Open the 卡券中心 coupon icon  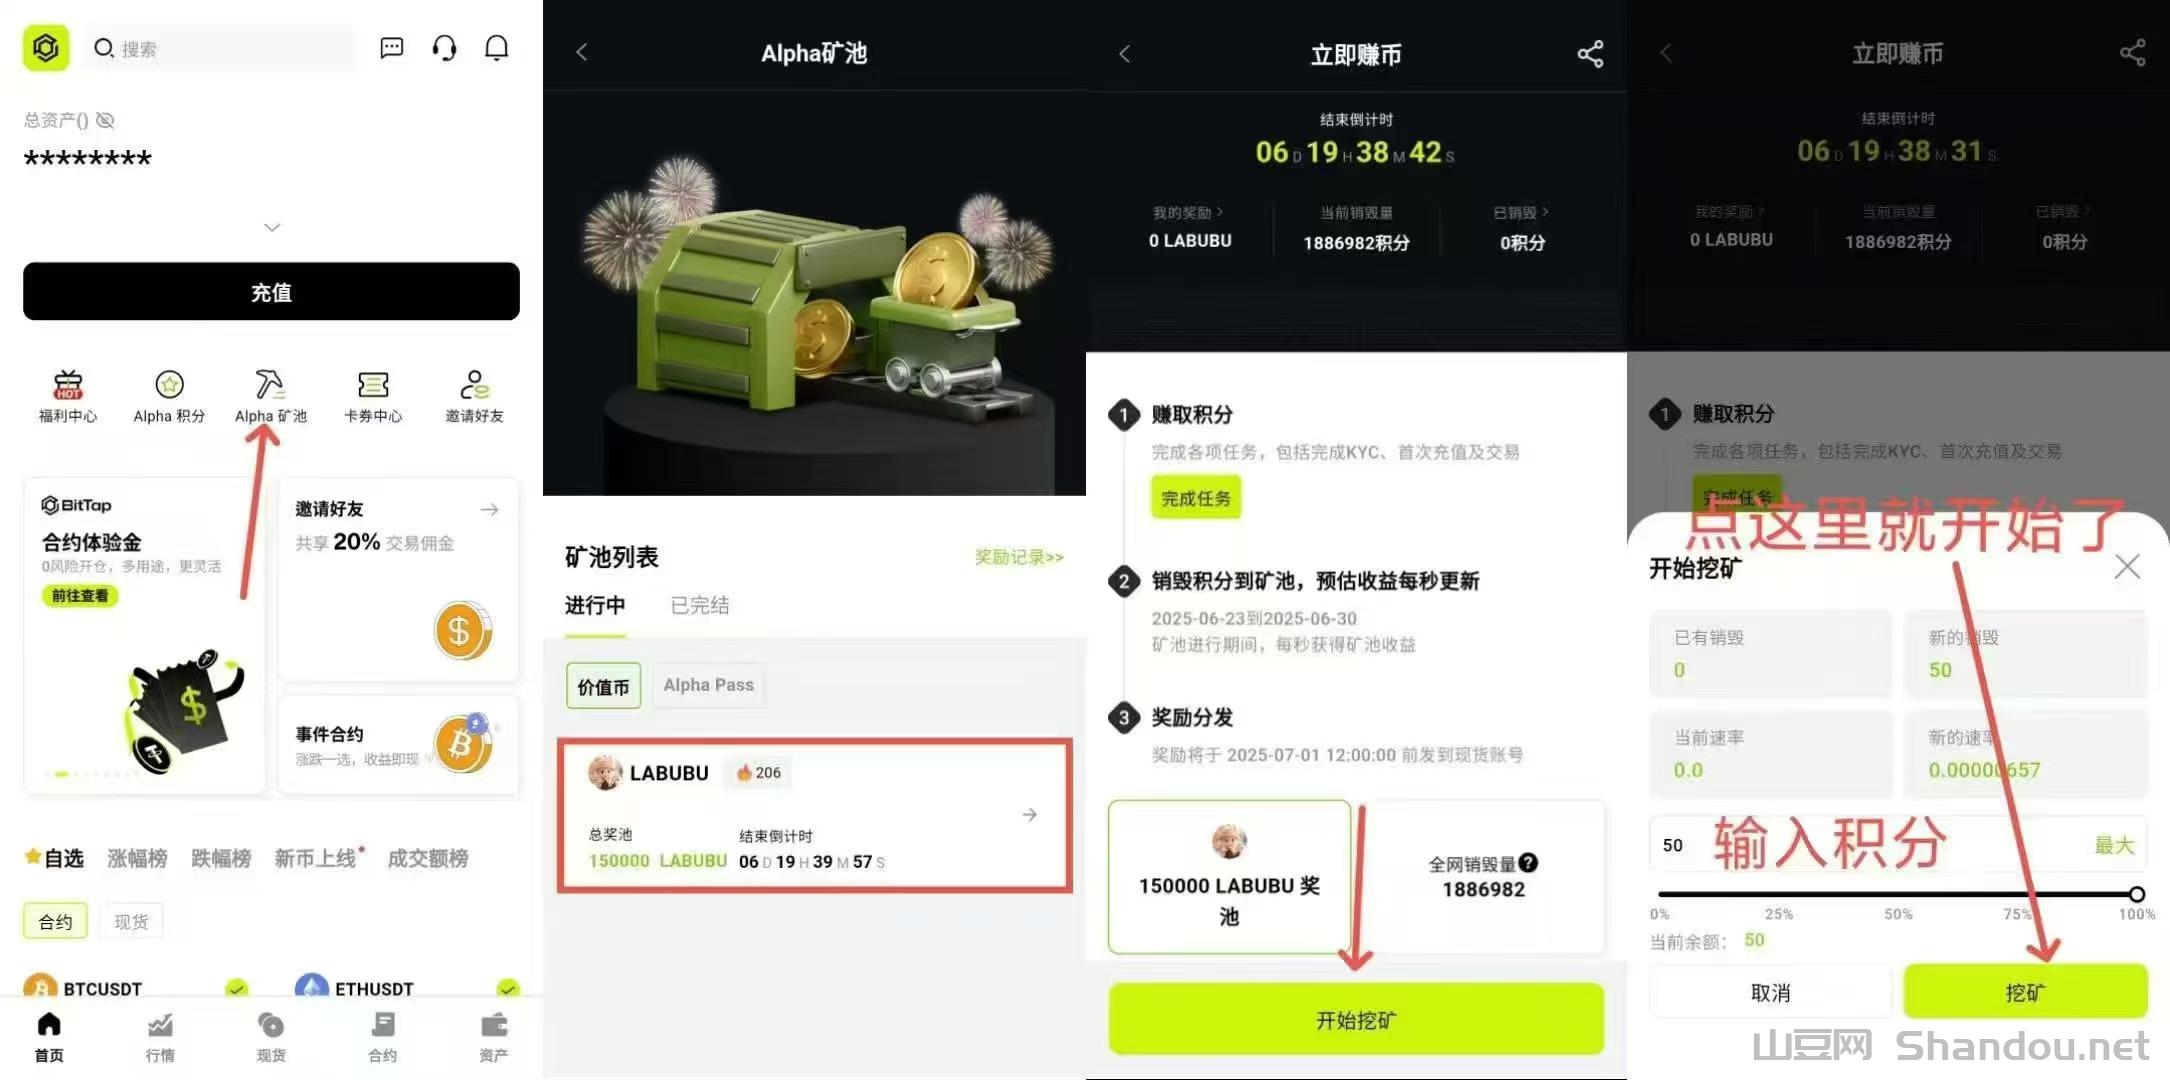[x=373, y=384]
